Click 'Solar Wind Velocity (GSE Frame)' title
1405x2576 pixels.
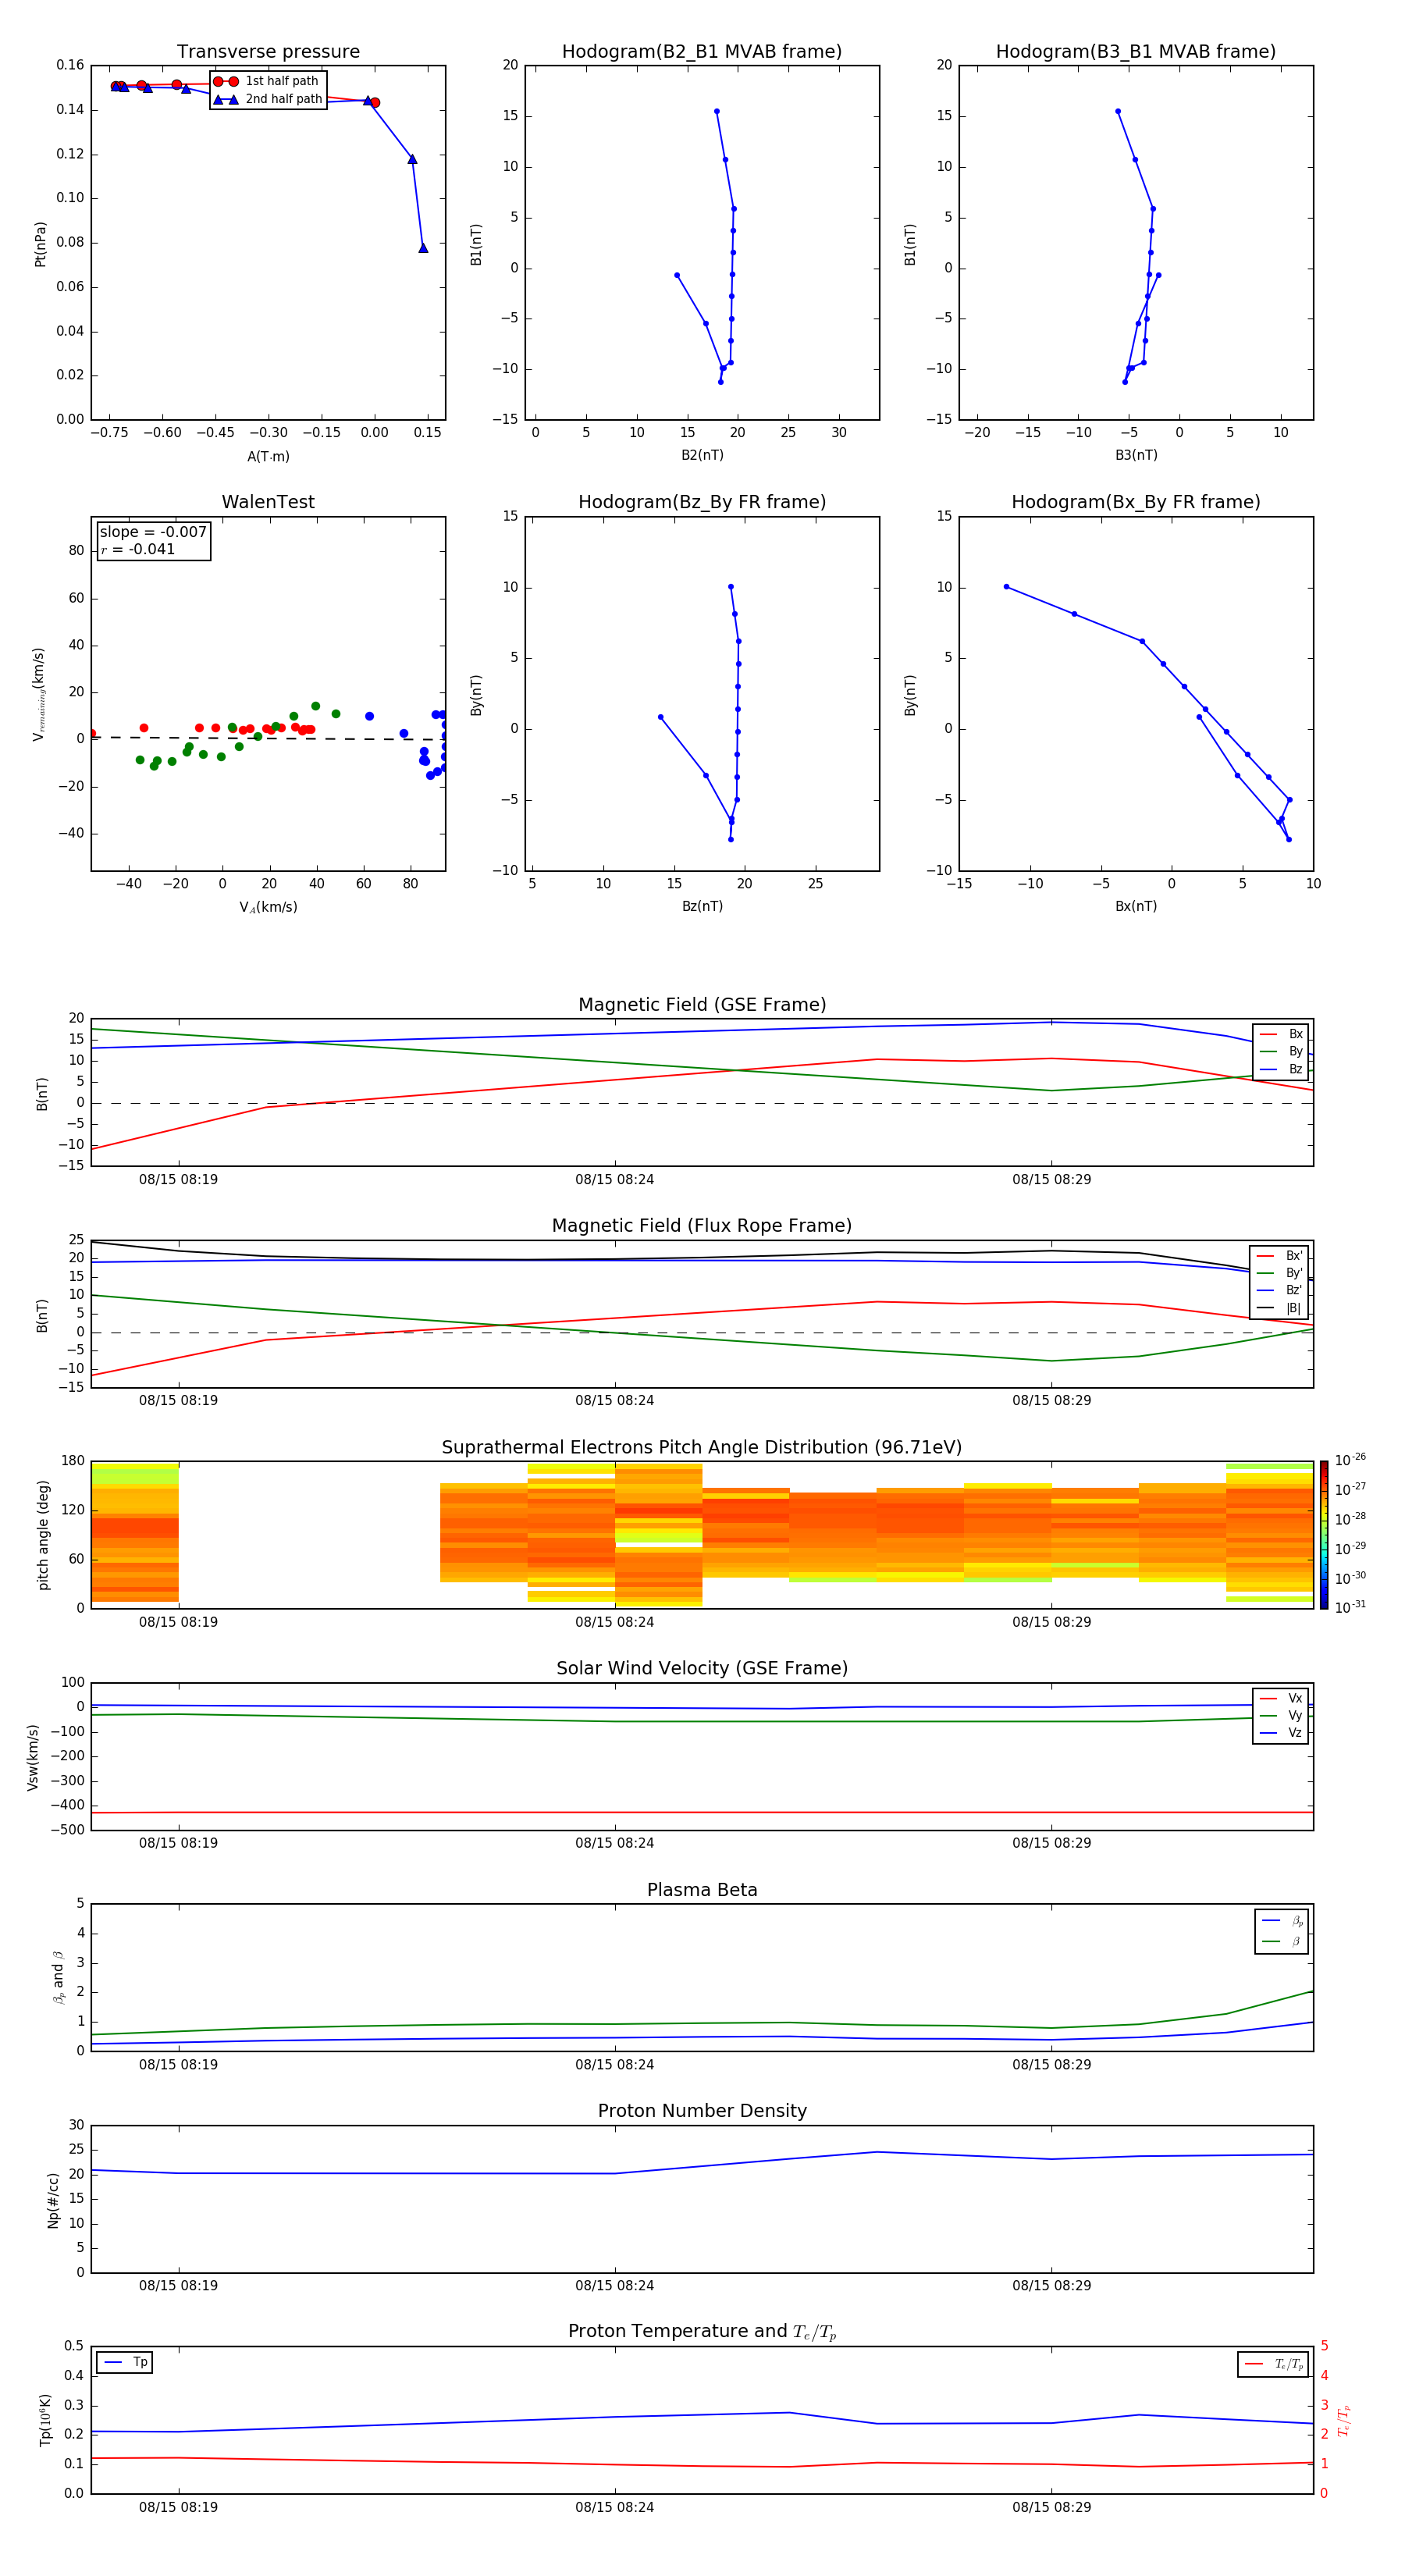pyautogui.click(x=702, y=1668)
